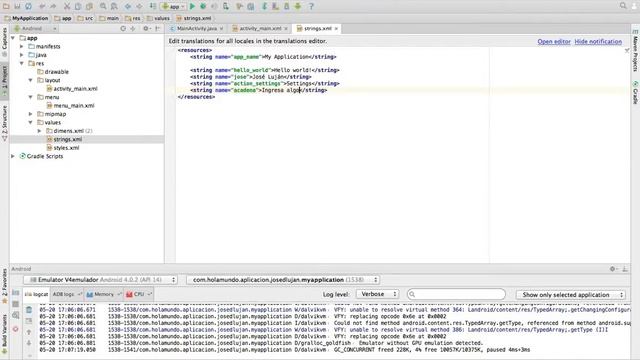Open the Android project view dropdown
Viewport: 640px width, 360px height.
pos(35,29)
